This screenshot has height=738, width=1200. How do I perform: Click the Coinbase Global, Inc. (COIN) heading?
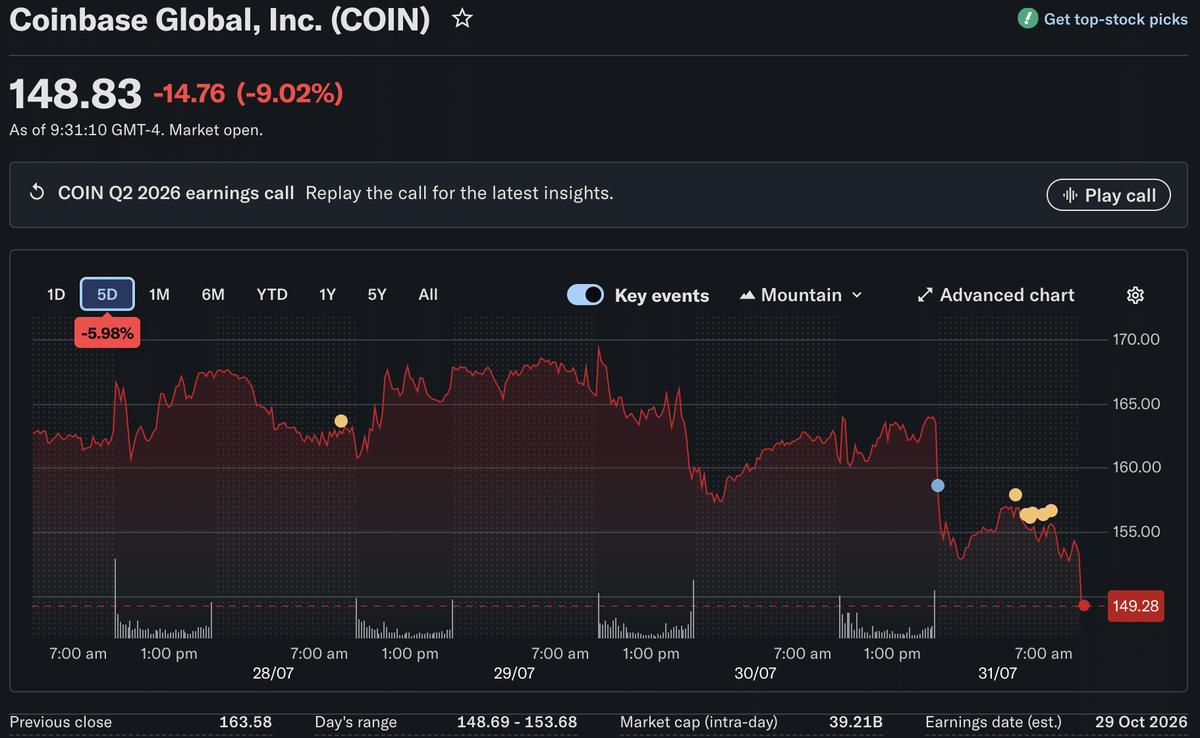tap(220, 20)
